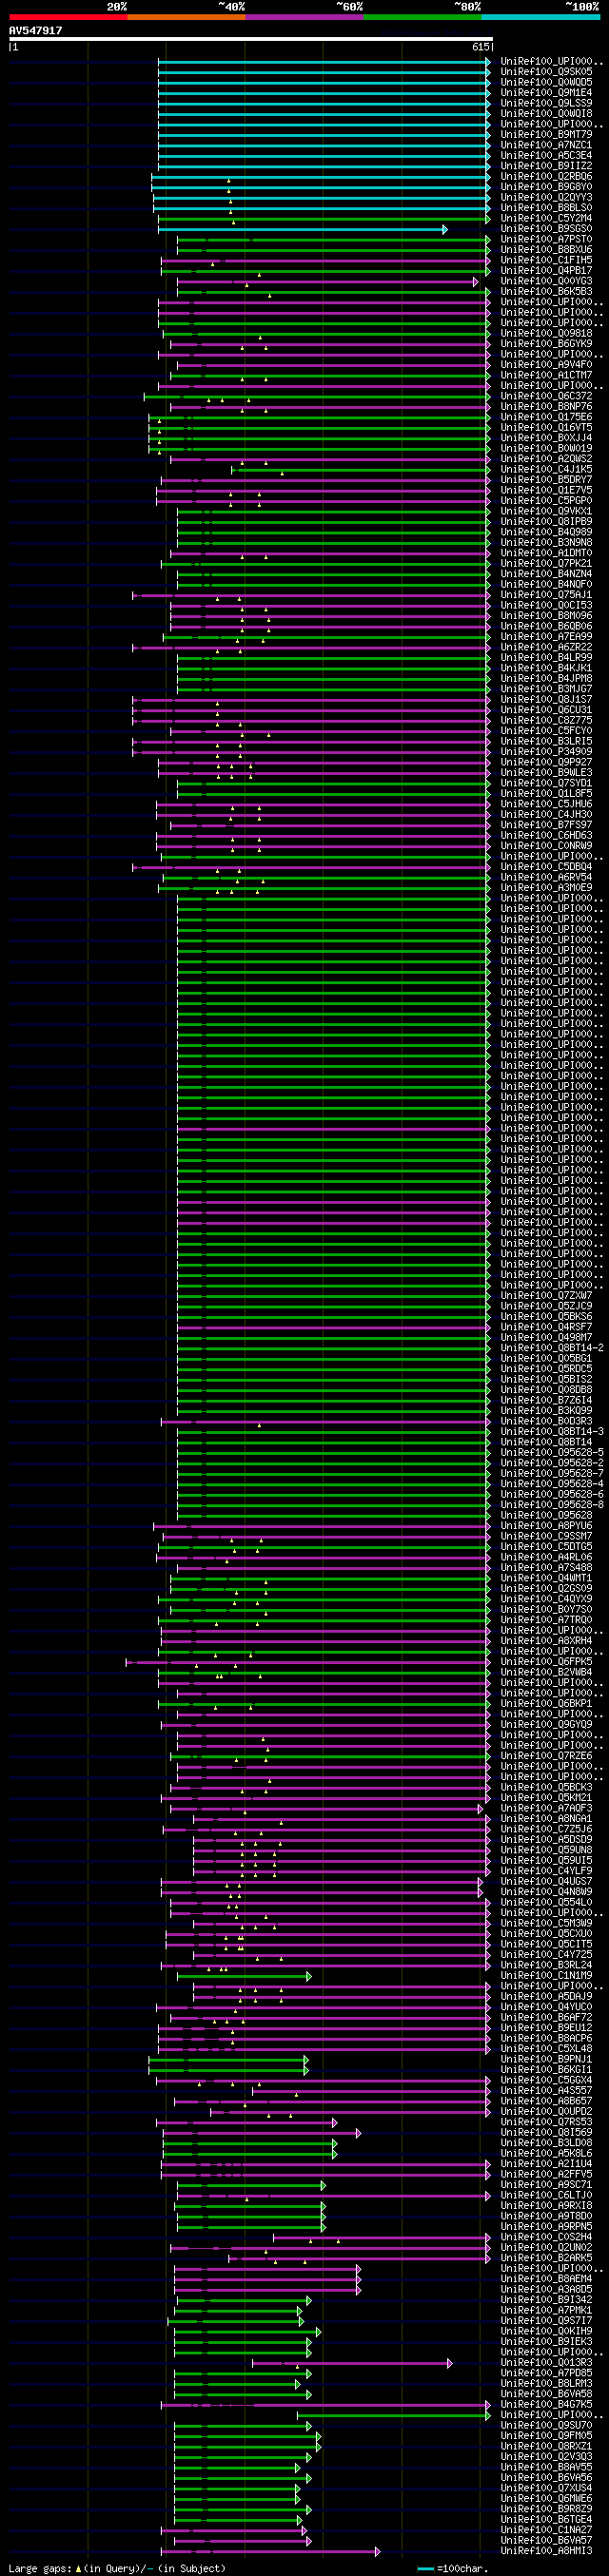Image resolution: width=609 pixels, height=2576 pixels.
Task: Open hit UniRef100_Q09818
Action: click(x=546, y=334)
